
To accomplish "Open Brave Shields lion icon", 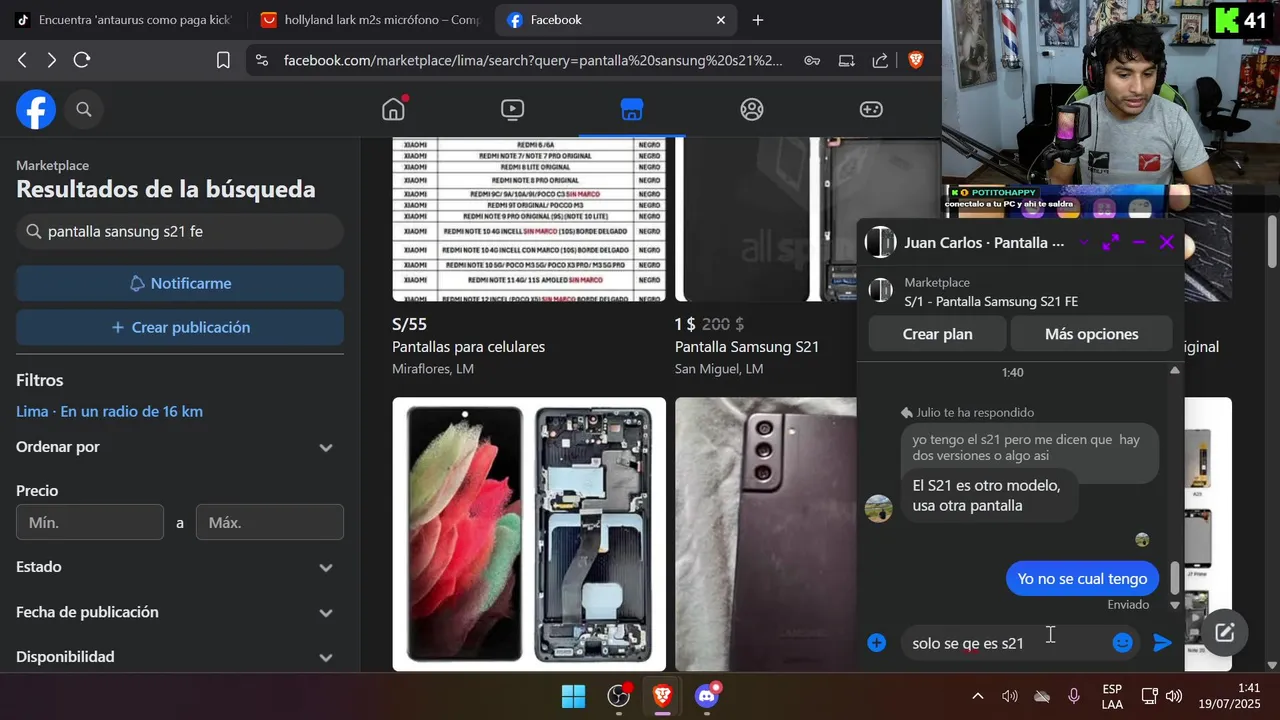I will (916, 60).
